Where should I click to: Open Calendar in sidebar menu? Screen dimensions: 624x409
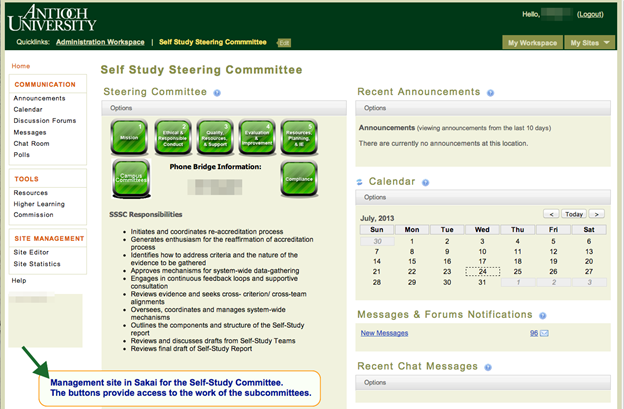pyautogui.click(x=28, y=109)
